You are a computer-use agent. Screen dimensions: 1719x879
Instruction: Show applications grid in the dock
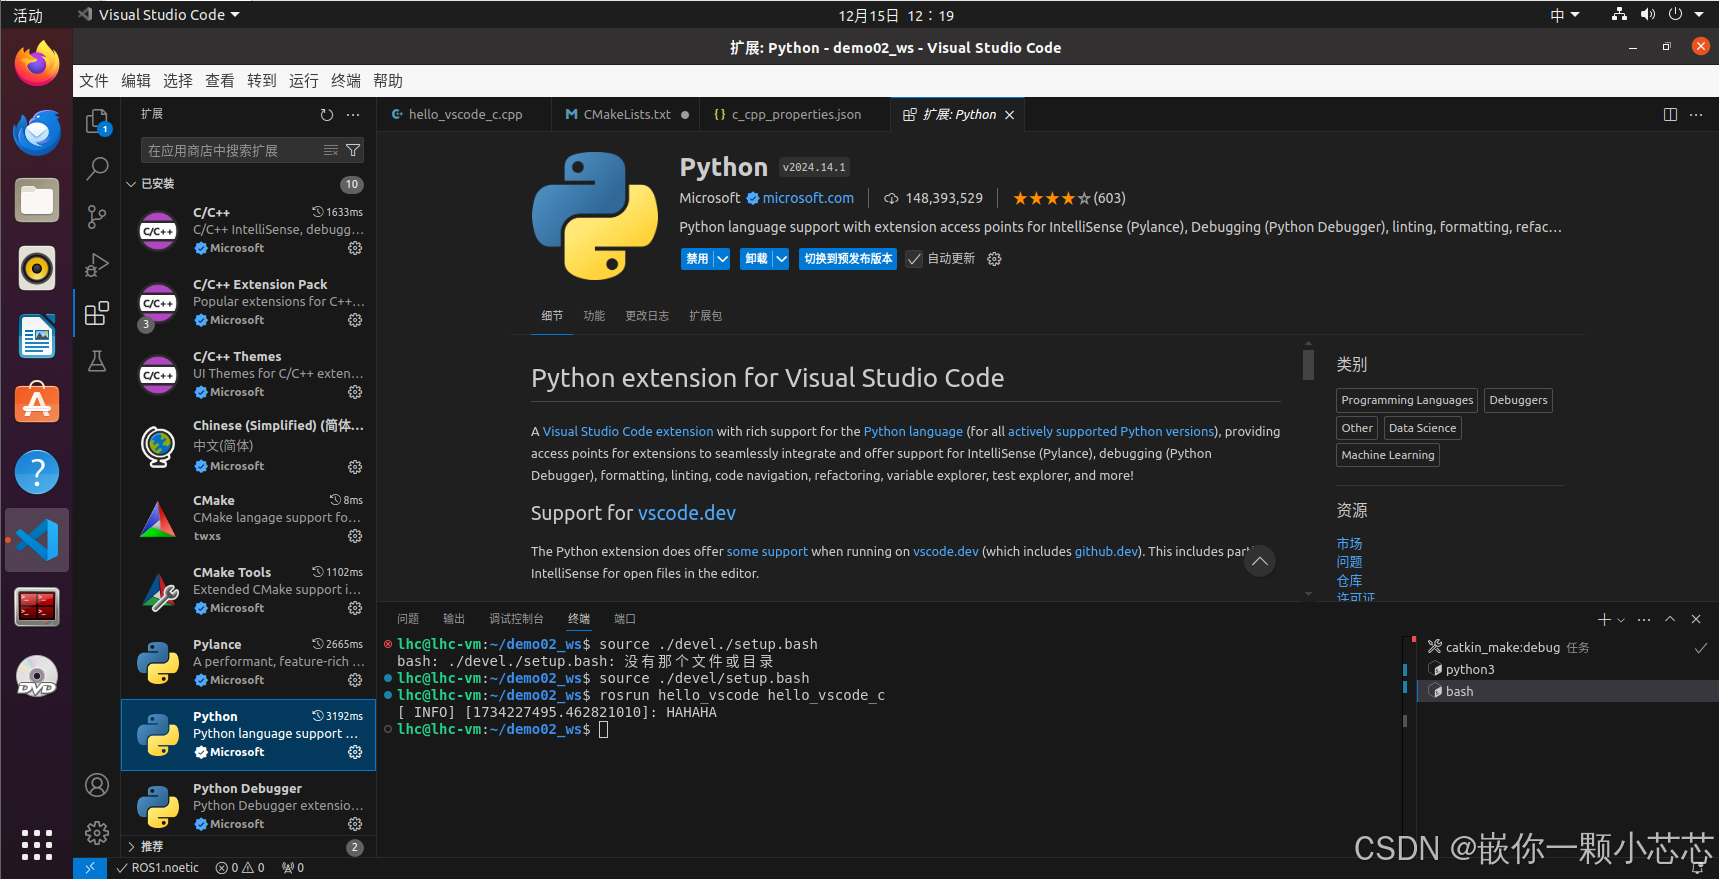37,845
